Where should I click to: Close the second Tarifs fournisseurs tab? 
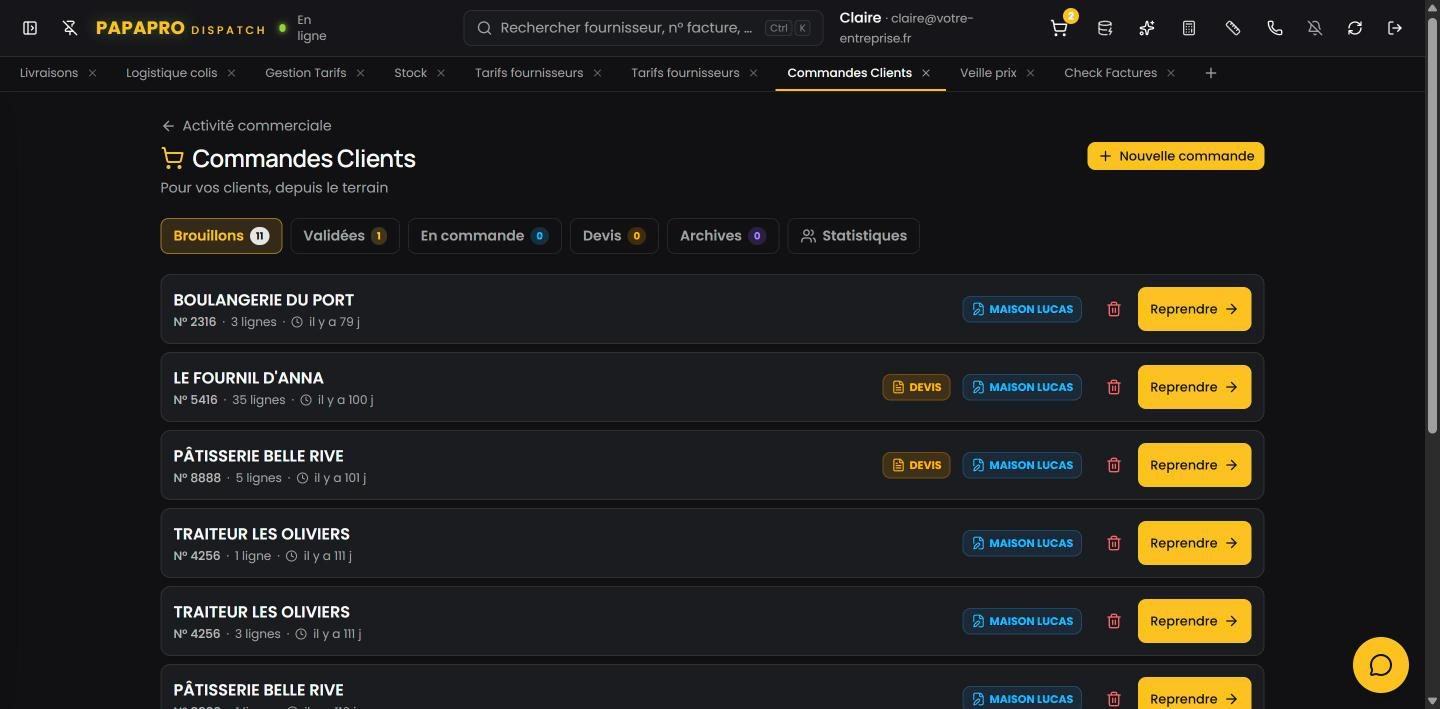click(753, 73)
